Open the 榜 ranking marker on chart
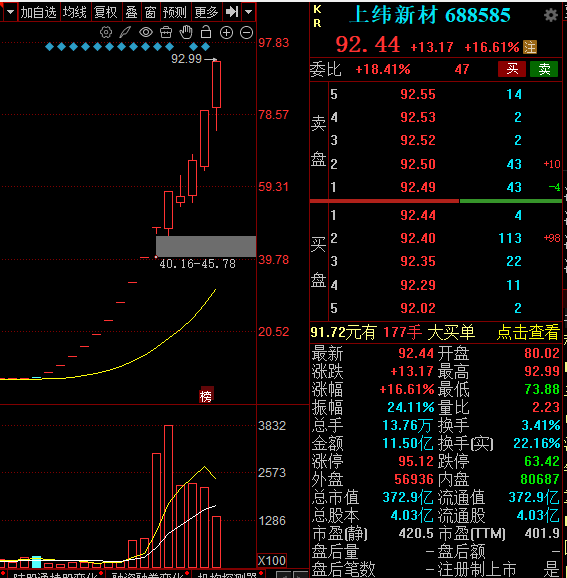This screenshot has width=567, height=578. (x=206, y=396)
